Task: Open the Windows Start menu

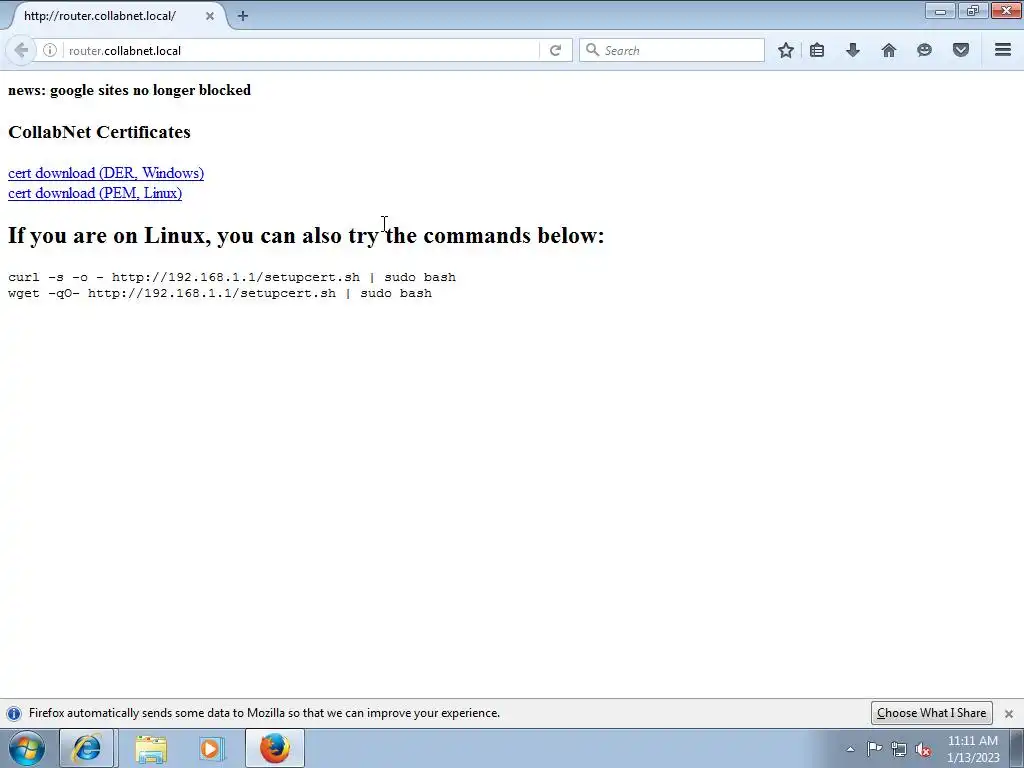Action: click(x=27, y=748)
